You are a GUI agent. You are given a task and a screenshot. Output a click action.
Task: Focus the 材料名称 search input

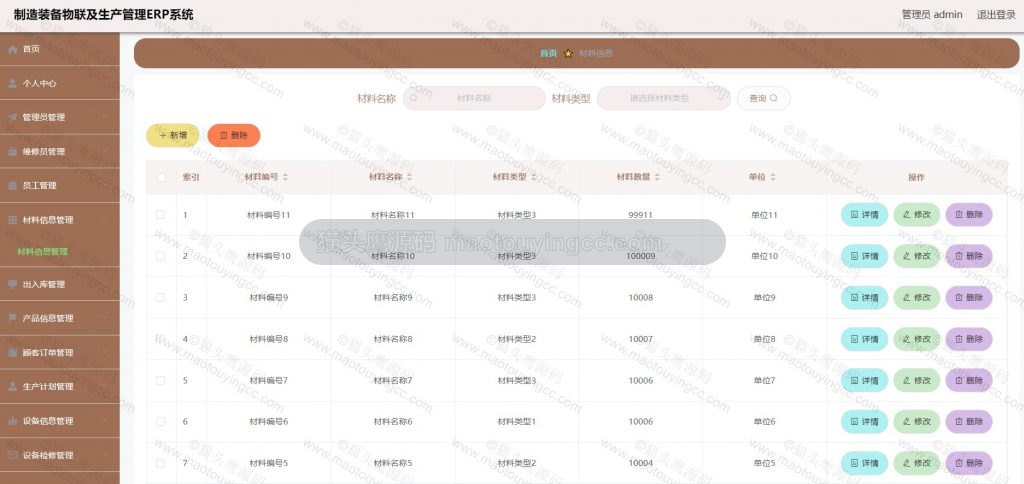[x=474, y=99]
